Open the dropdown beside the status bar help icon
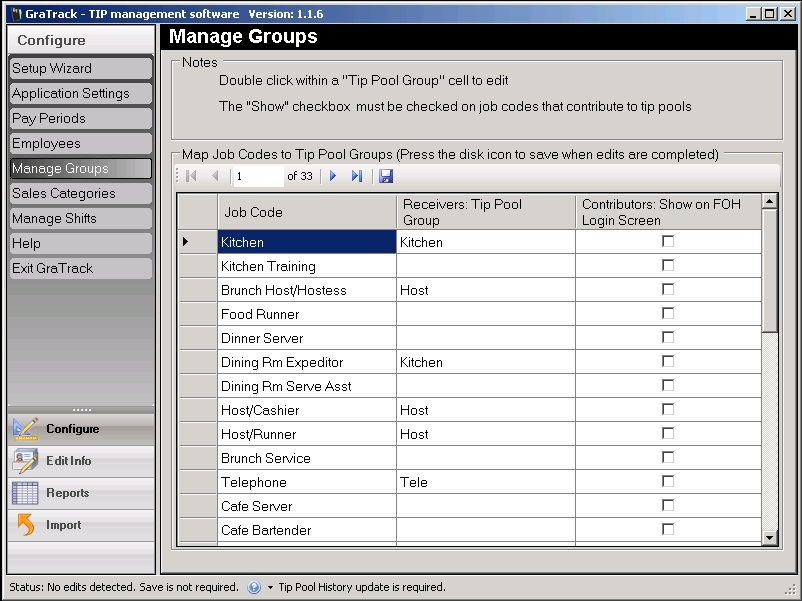Viewport: 802px width, 601px height. [x=272, y=587]
